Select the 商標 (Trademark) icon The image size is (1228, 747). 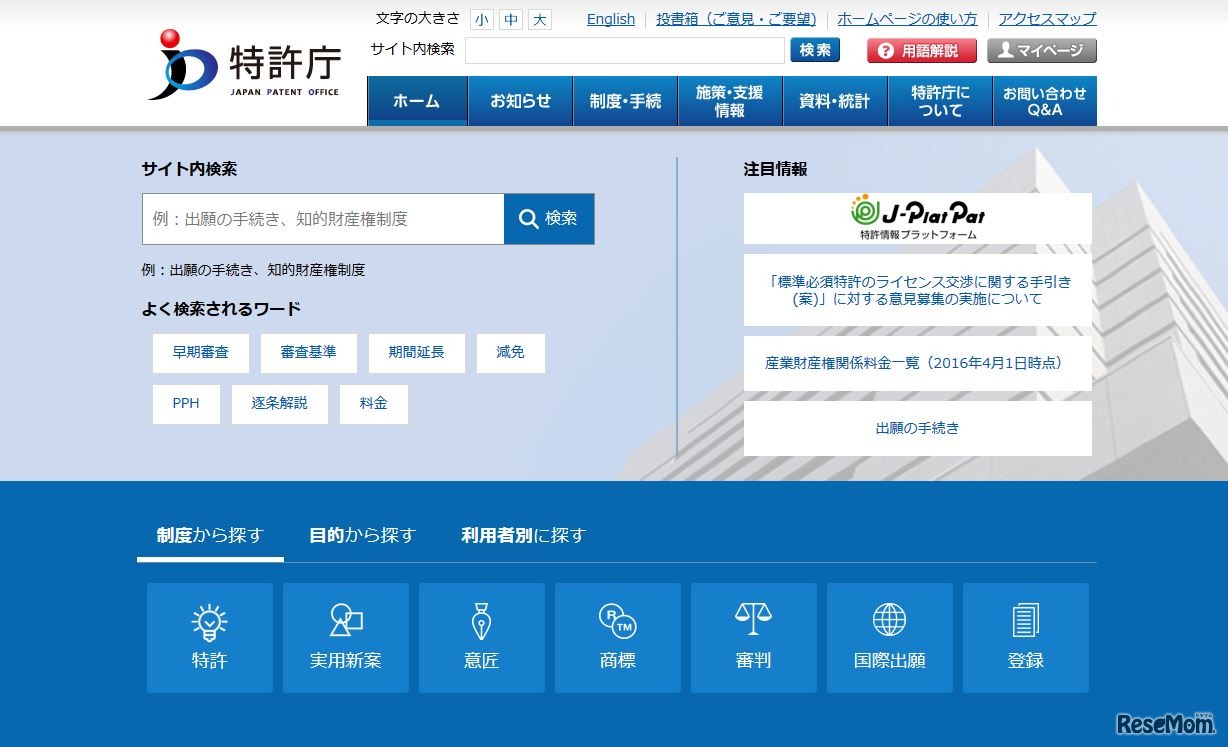tap(617, 637)
